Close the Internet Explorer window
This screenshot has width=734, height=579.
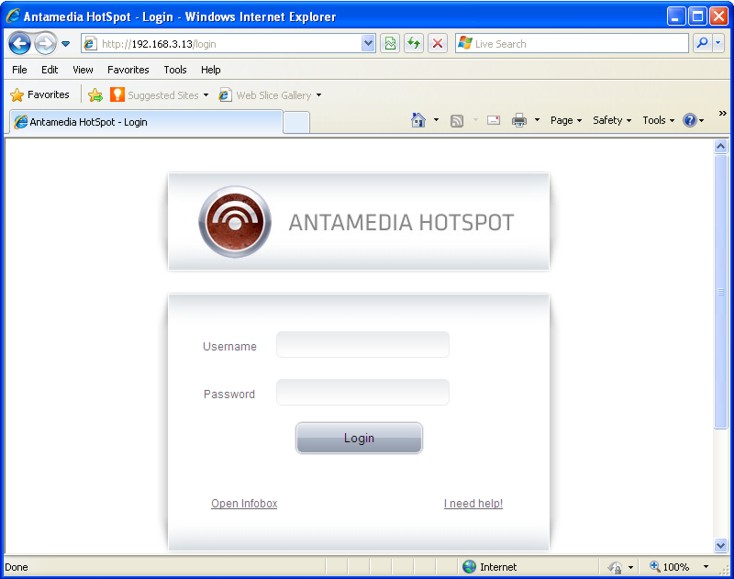pos(719,16)
